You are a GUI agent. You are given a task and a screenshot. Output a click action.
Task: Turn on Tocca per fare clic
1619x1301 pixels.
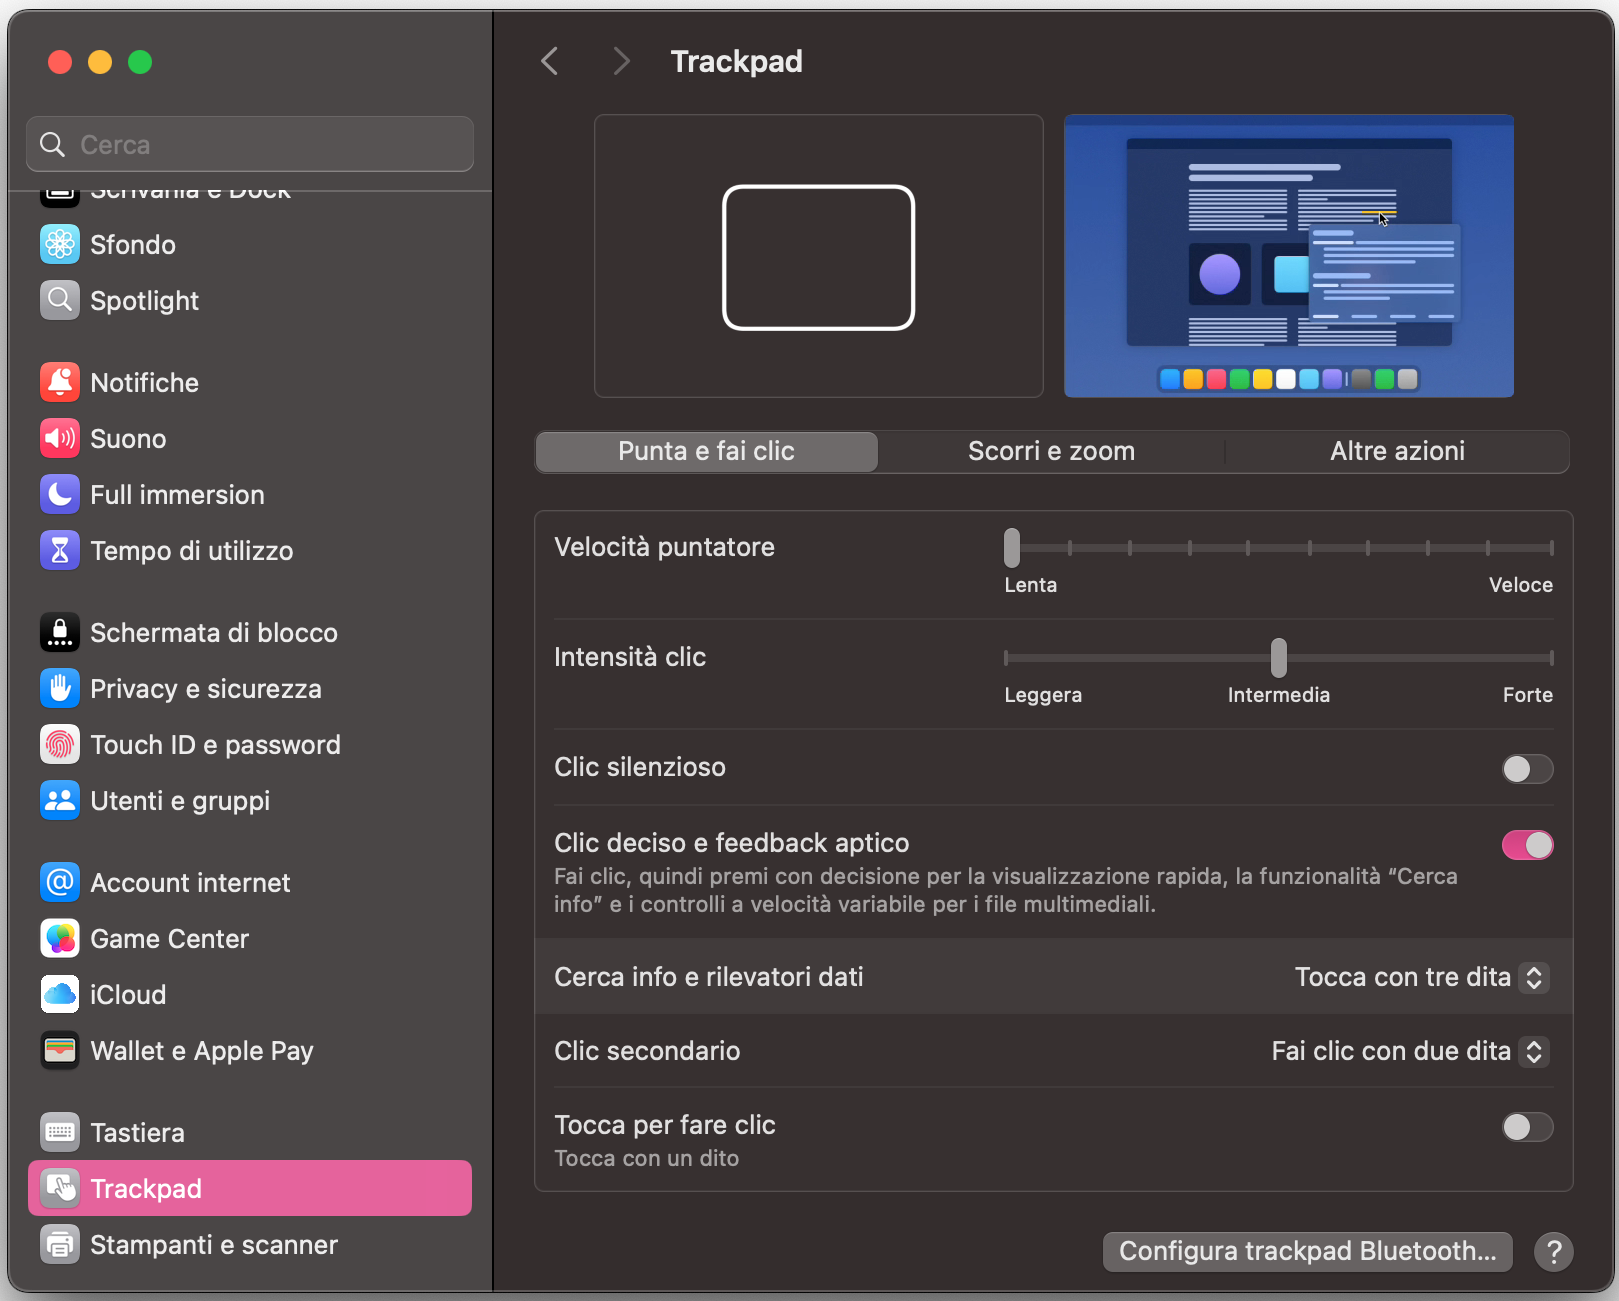click(1527, 1127)
